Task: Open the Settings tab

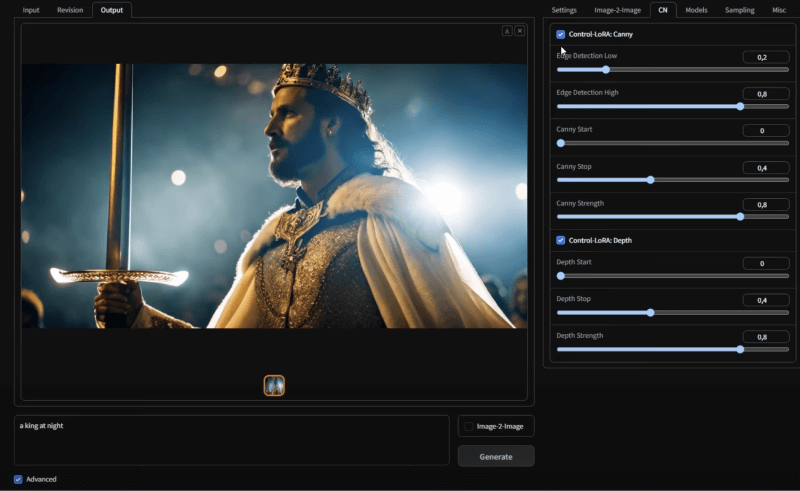Action: point(564,10)
